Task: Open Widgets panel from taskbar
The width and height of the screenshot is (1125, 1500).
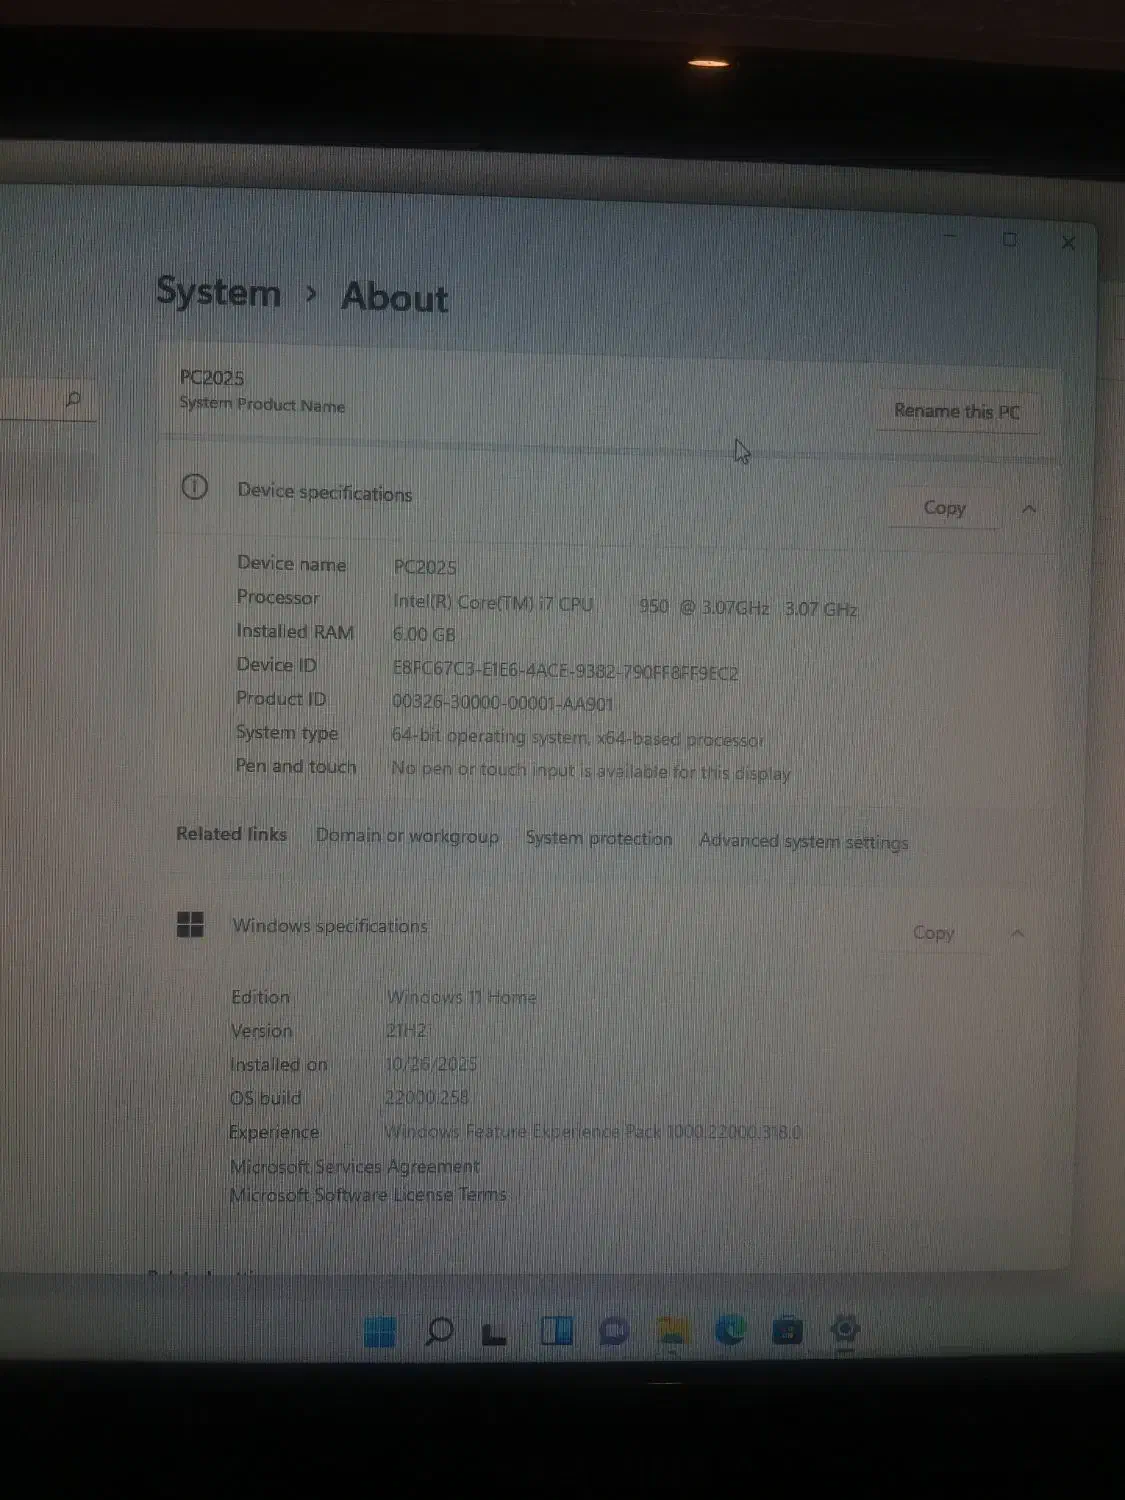Action: point(556,1331)
